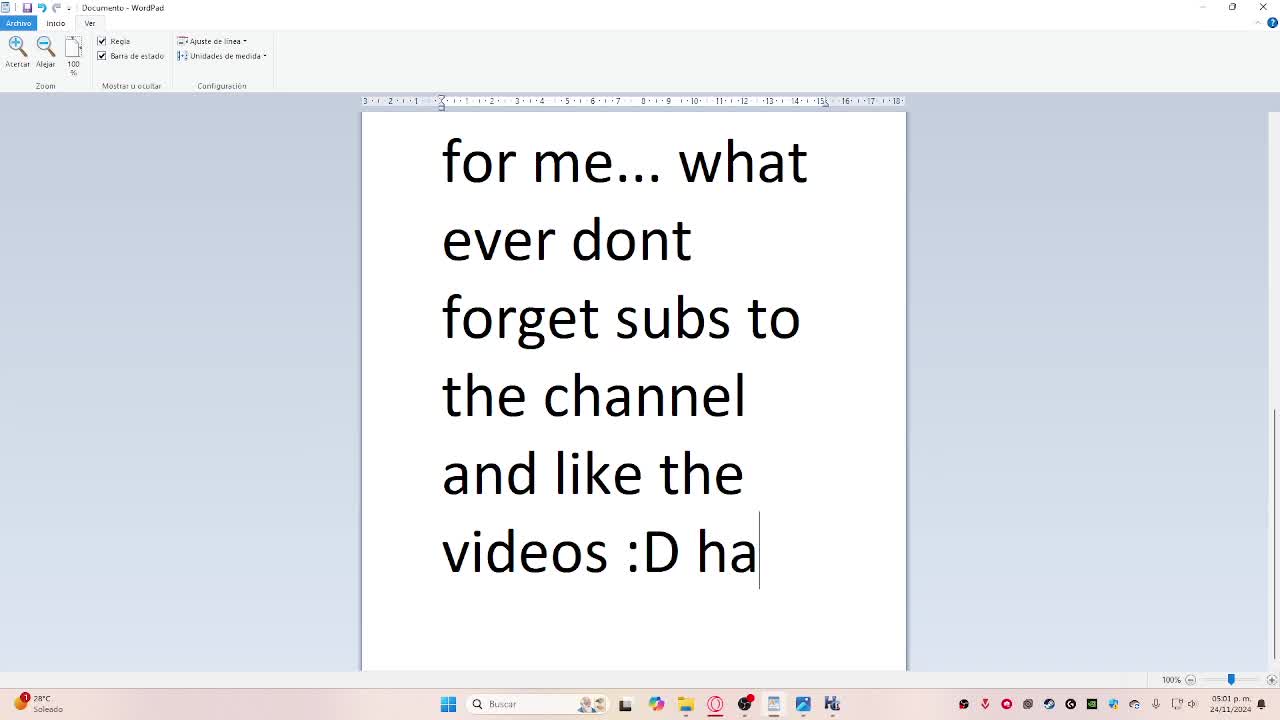
Task: Open File Explorer from the taskbar
Action: pos(685,704)
